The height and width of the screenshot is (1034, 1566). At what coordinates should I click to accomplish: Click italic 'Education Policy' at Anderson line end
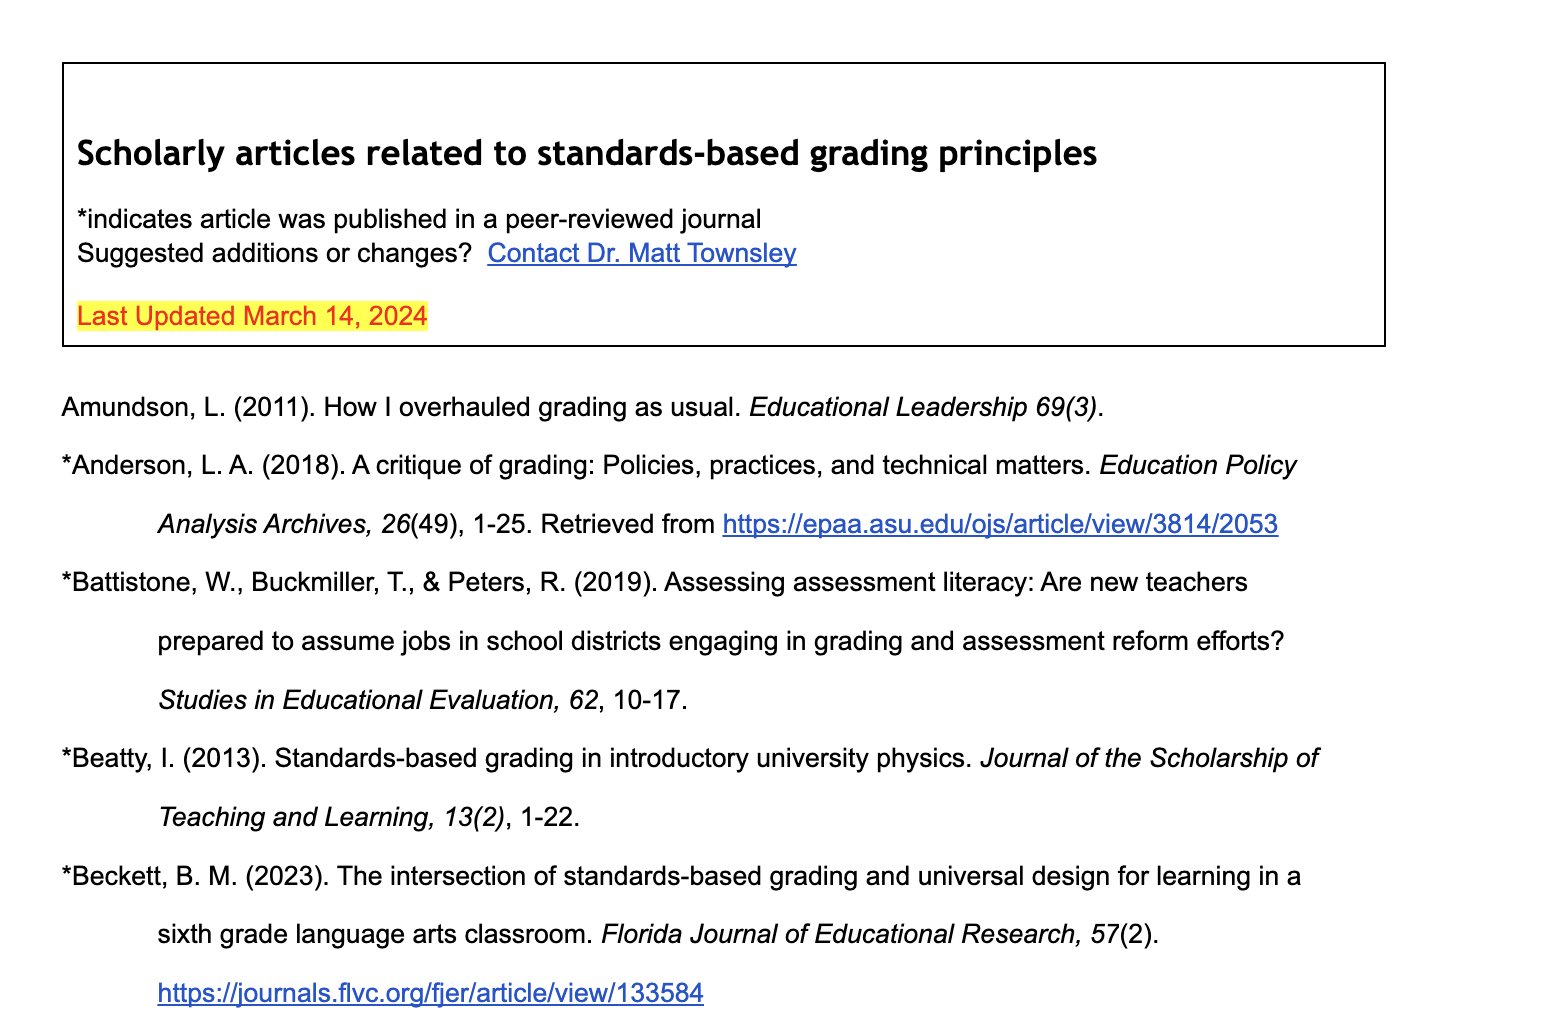[1198, 466]
